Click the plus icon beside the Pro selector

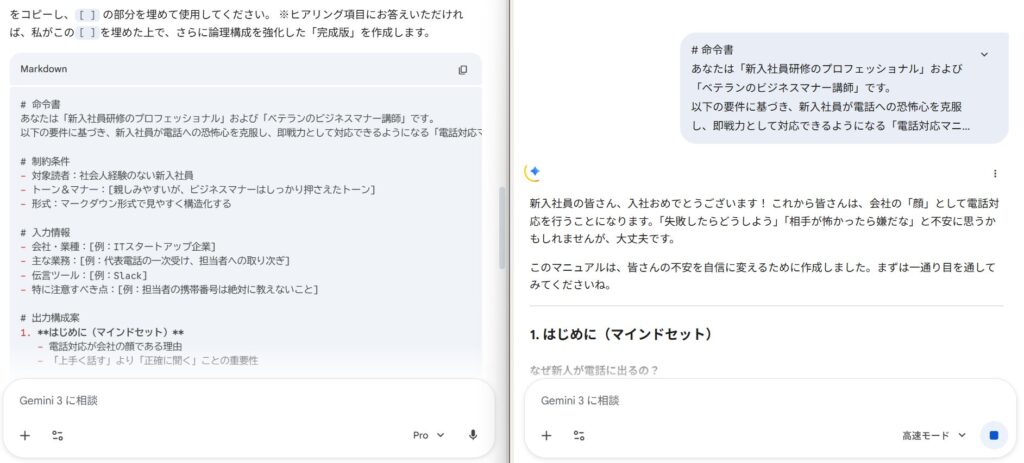25,435
